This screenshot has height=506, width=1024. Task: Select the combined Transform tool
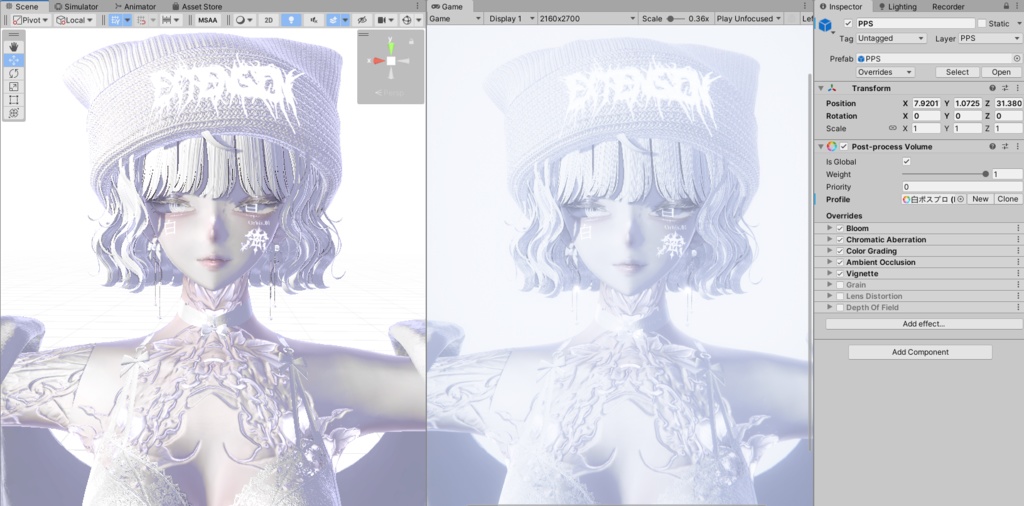(x=14, y=113)
